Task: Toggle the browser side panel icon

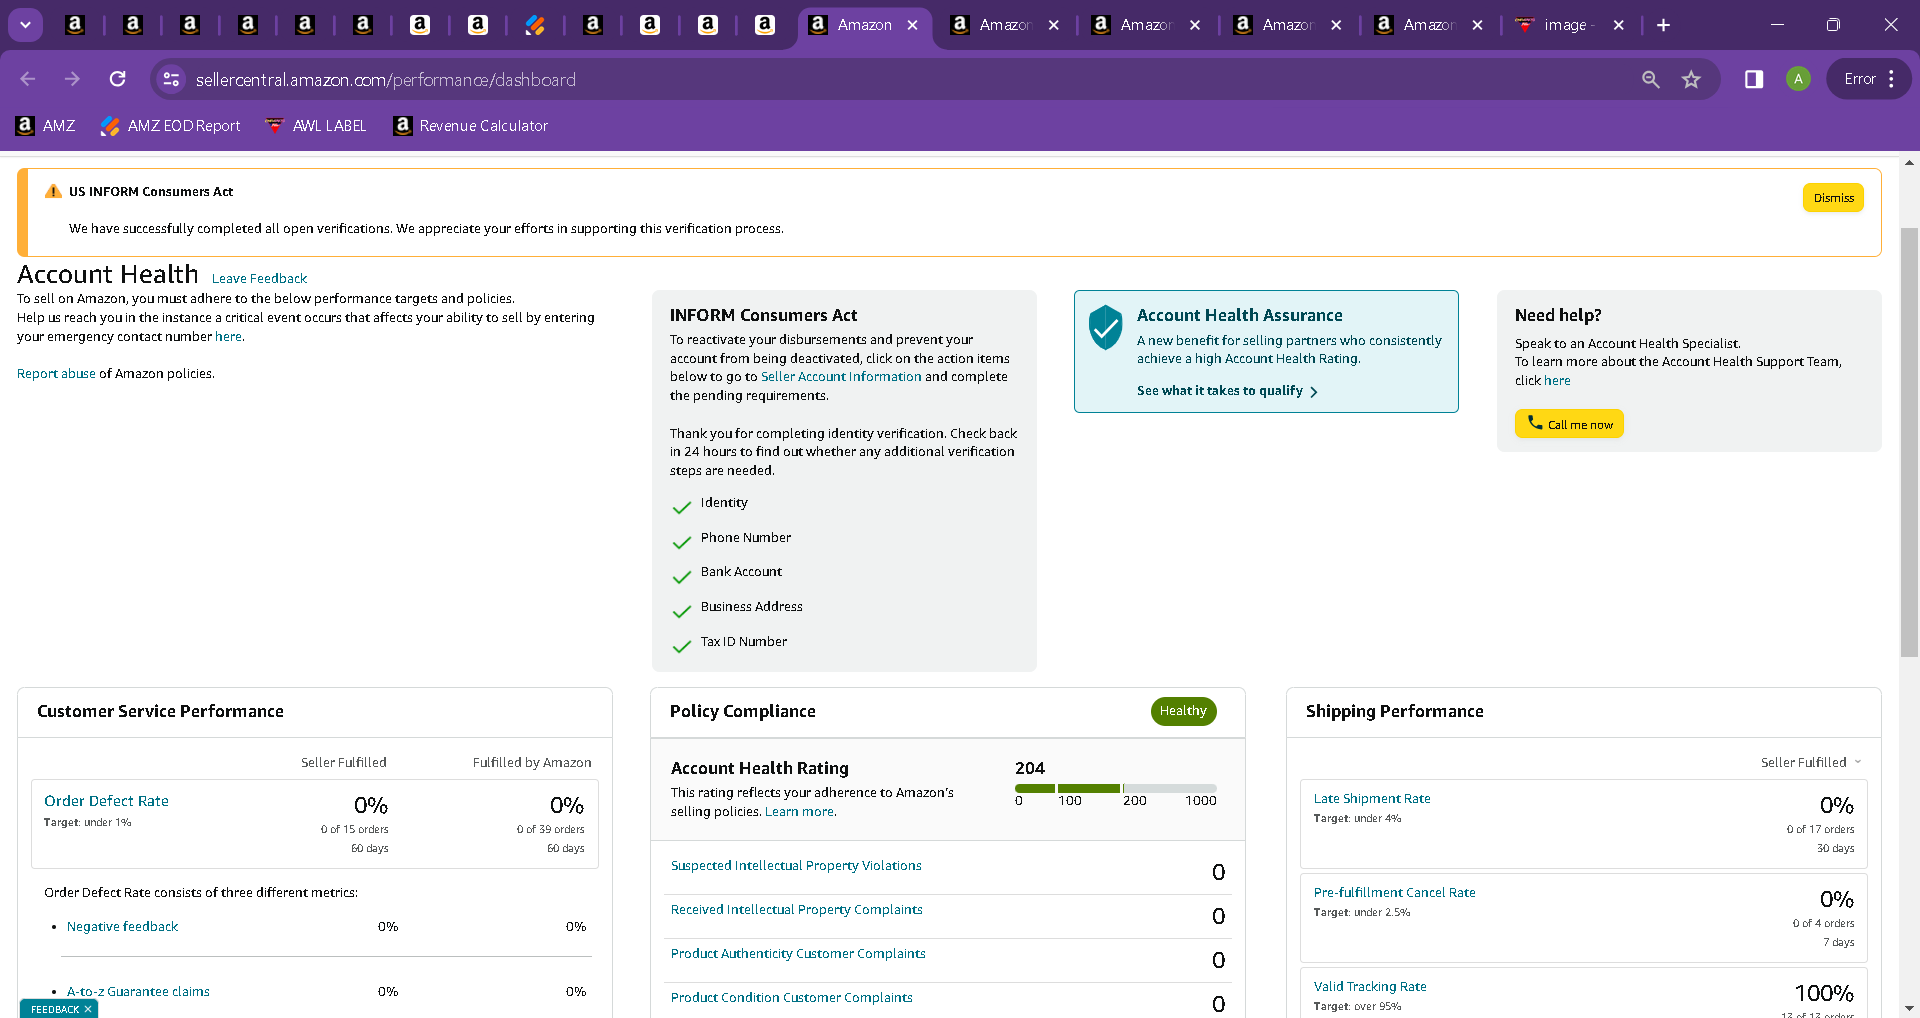Action: 1753,79
